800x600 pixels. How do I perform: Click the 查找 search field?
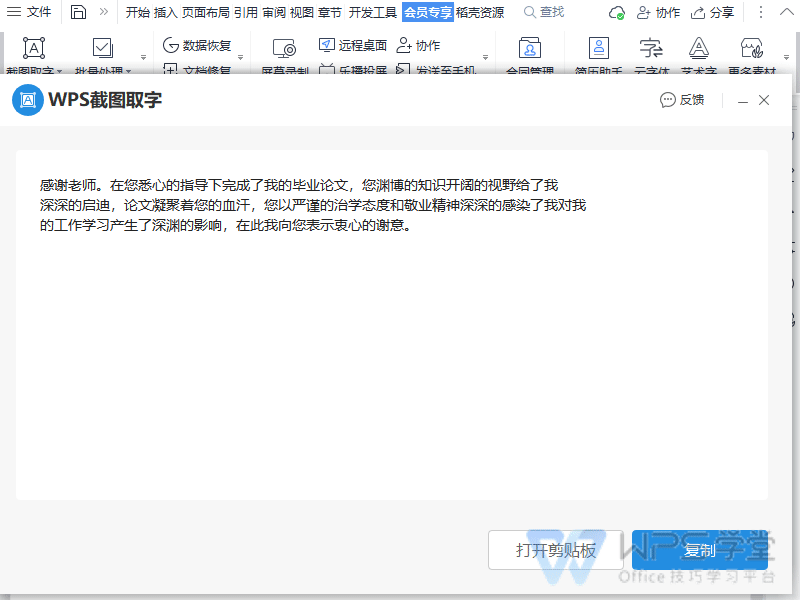pyautogui.click(x=544, y=12)
